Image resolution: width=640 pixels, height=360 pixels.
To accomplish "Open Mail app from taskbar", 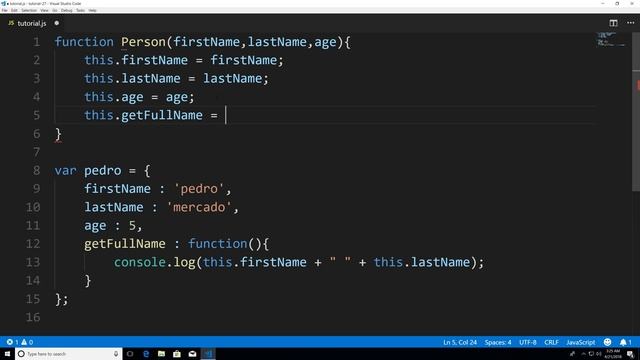I will coord(192,354).
